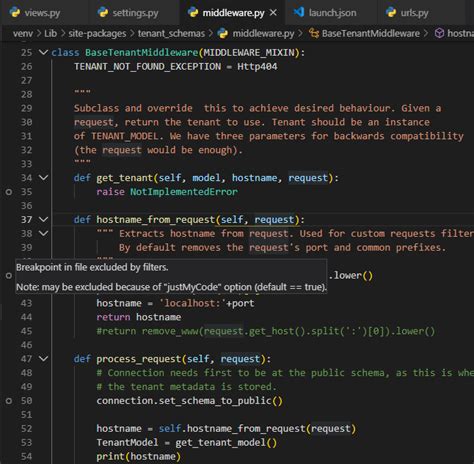
Task: Open the launch.json tab
Action: click(332, 13)
